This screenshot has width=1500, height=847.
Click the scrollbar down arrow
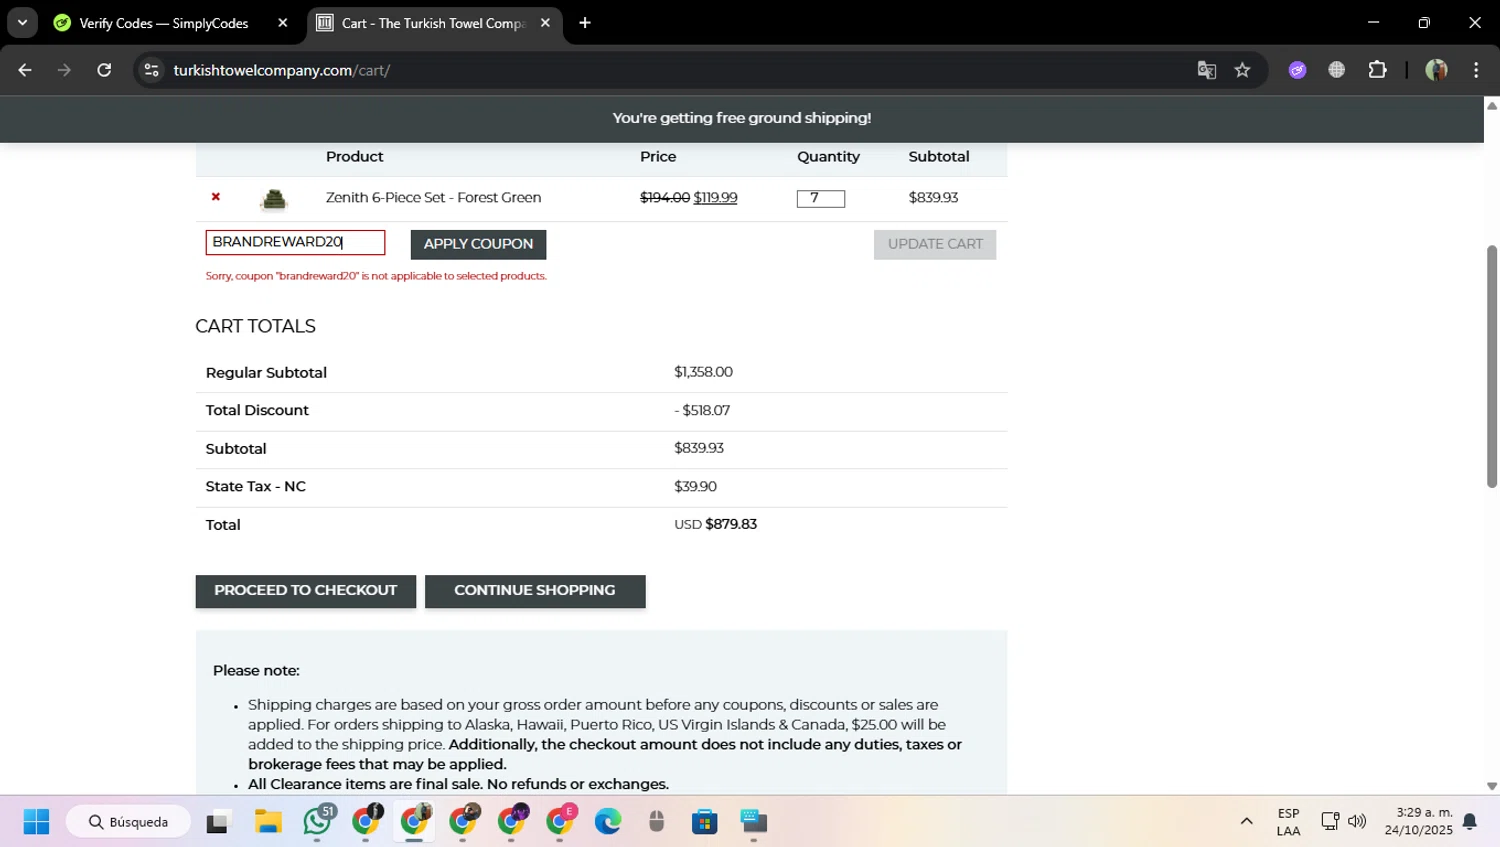(x=1492, y=787)
